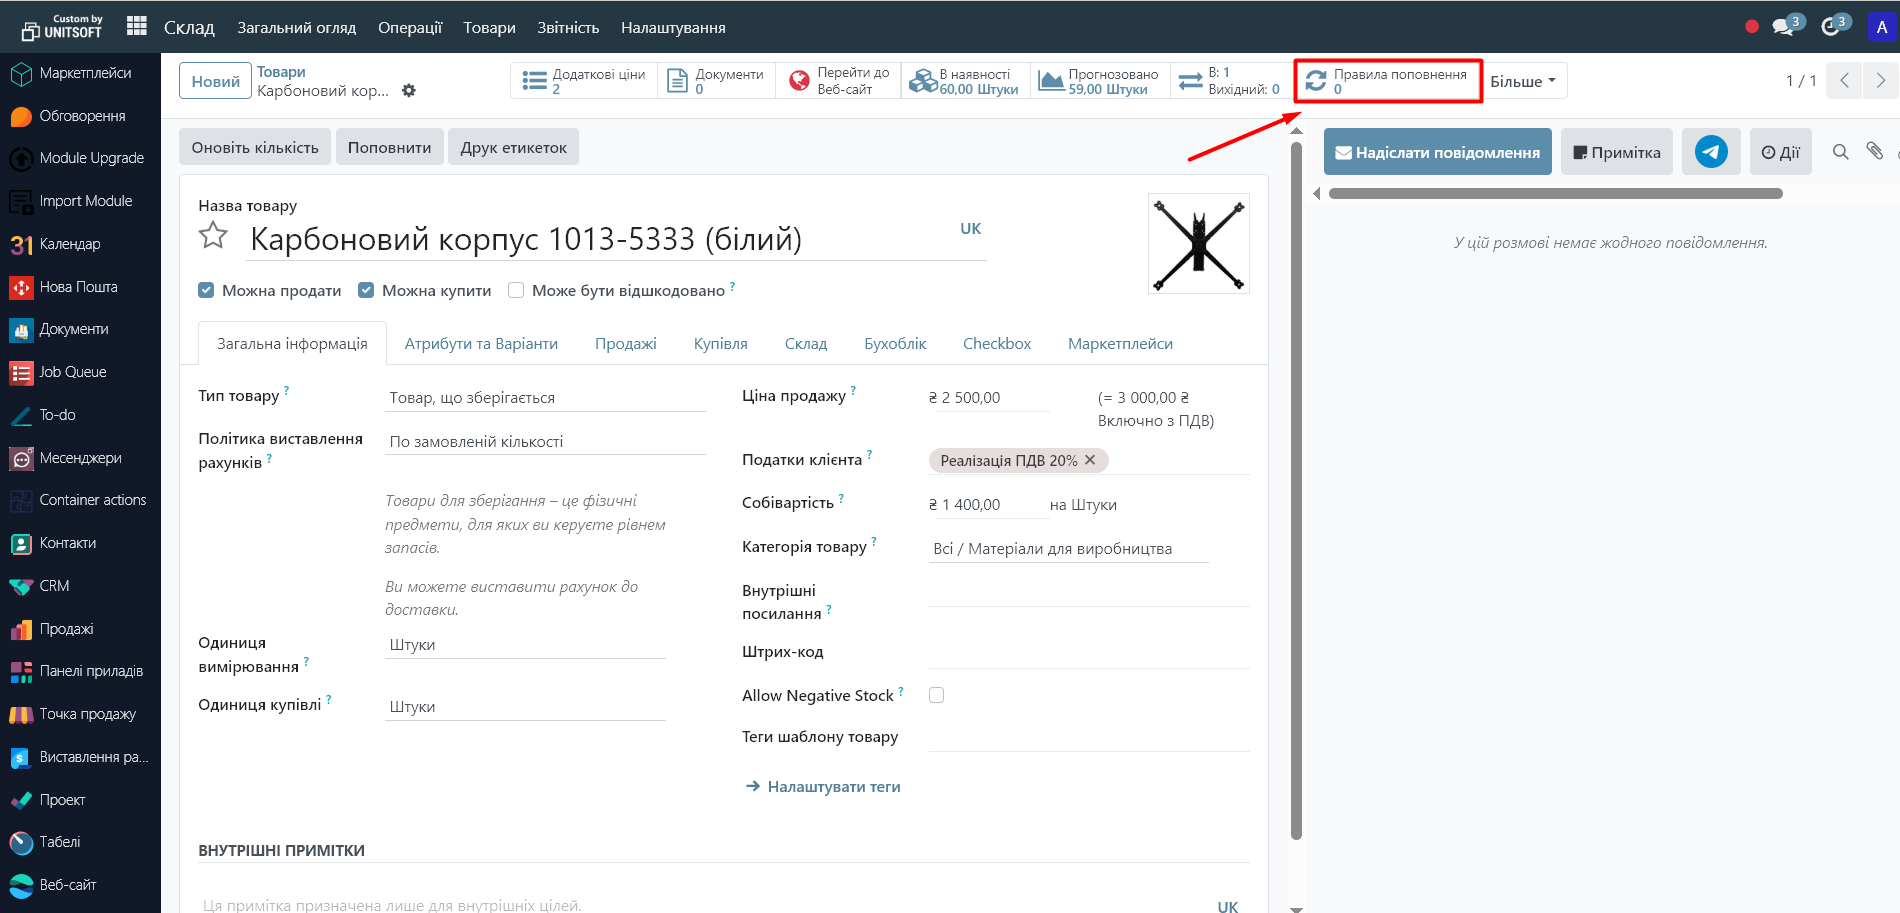Open Категорія товару selection field
Image resolution: width=1900 pixels, height=913 pixels.
point(1067,549)
